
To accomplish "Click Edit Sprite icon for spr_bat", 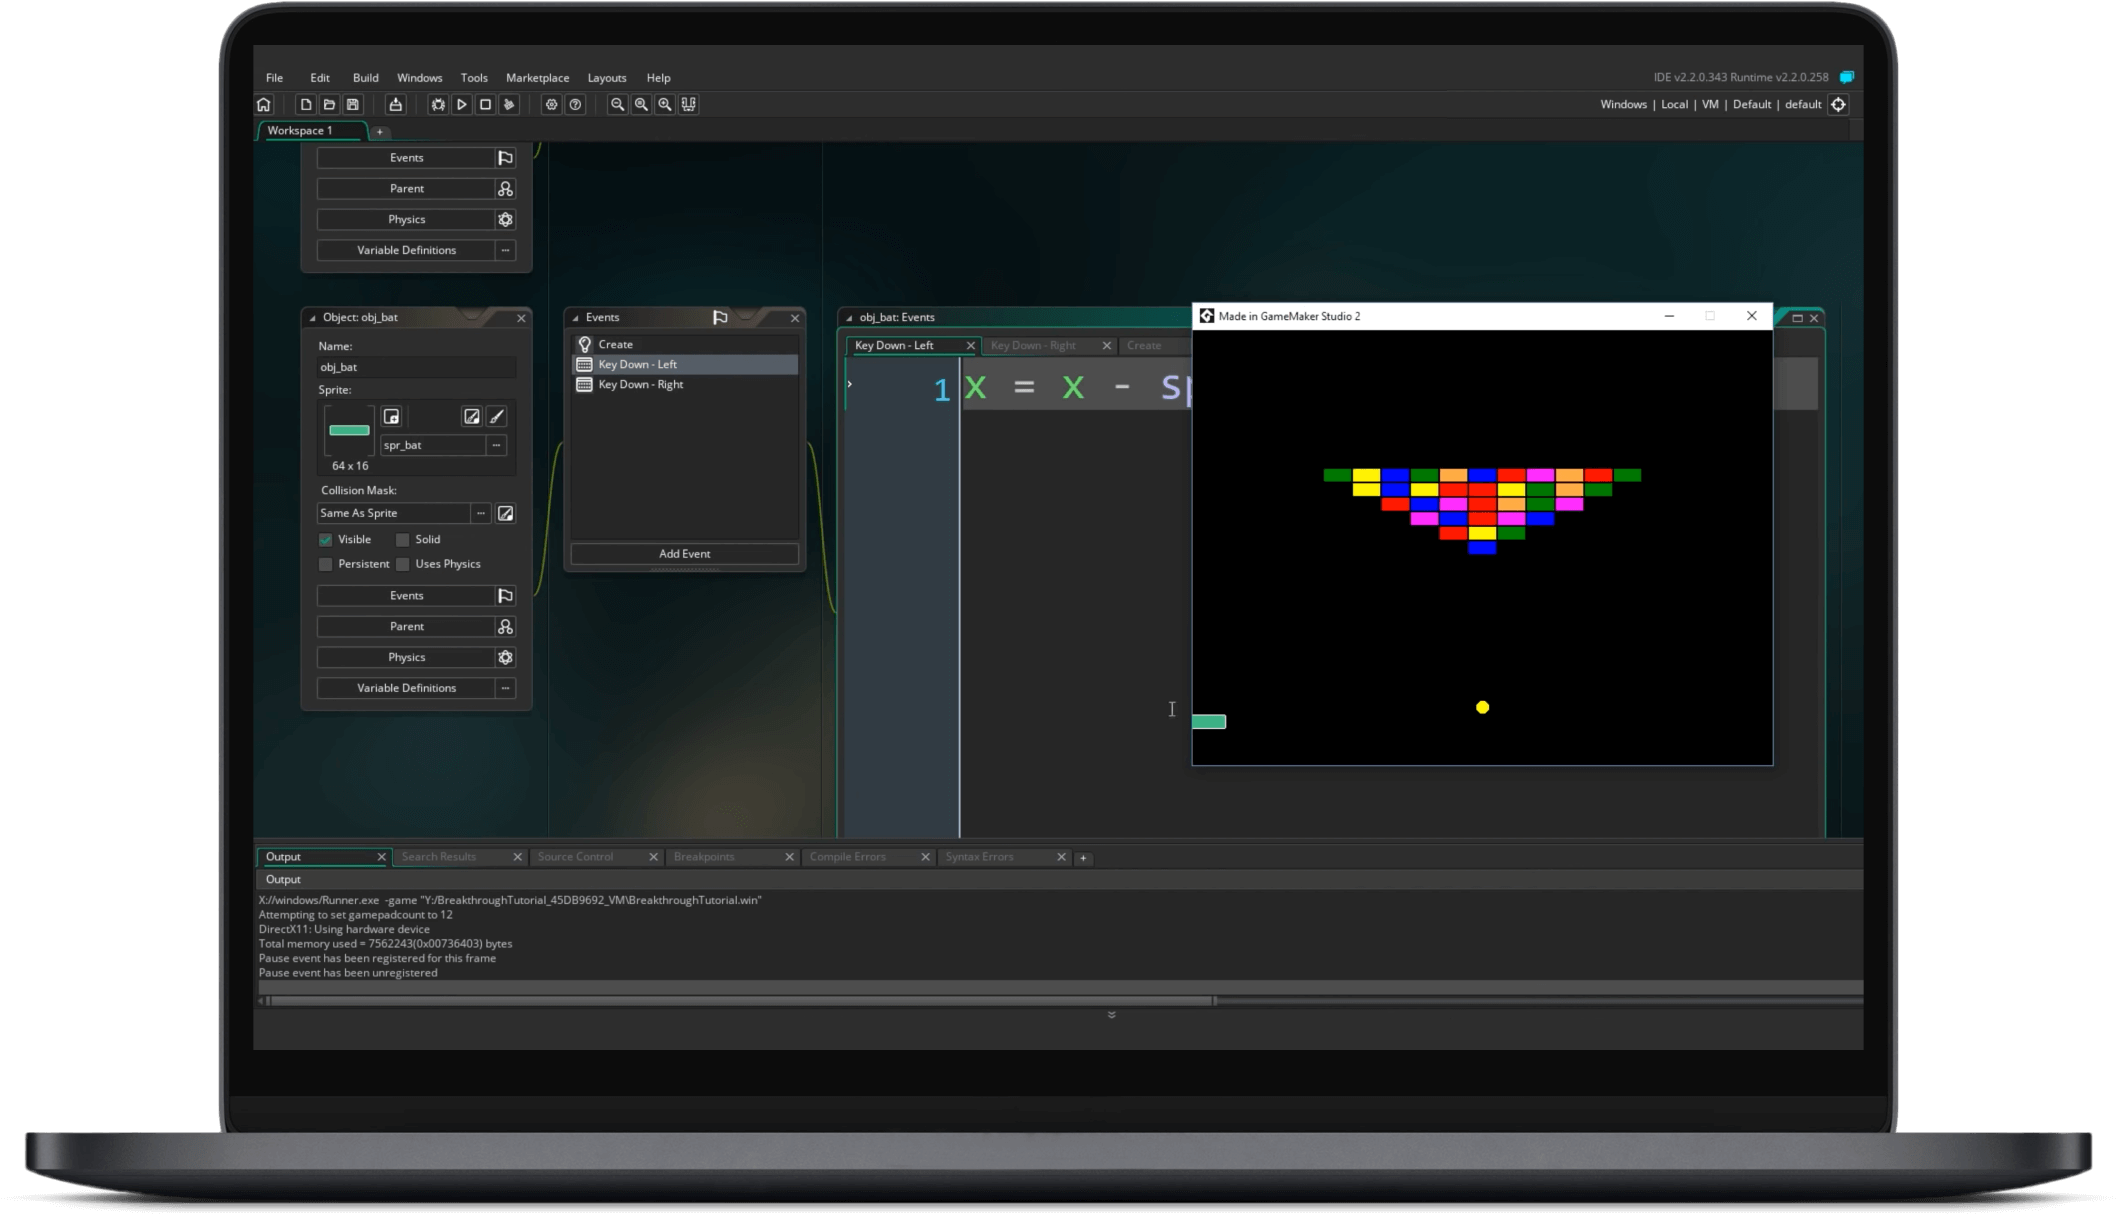I will click(471, 416).
